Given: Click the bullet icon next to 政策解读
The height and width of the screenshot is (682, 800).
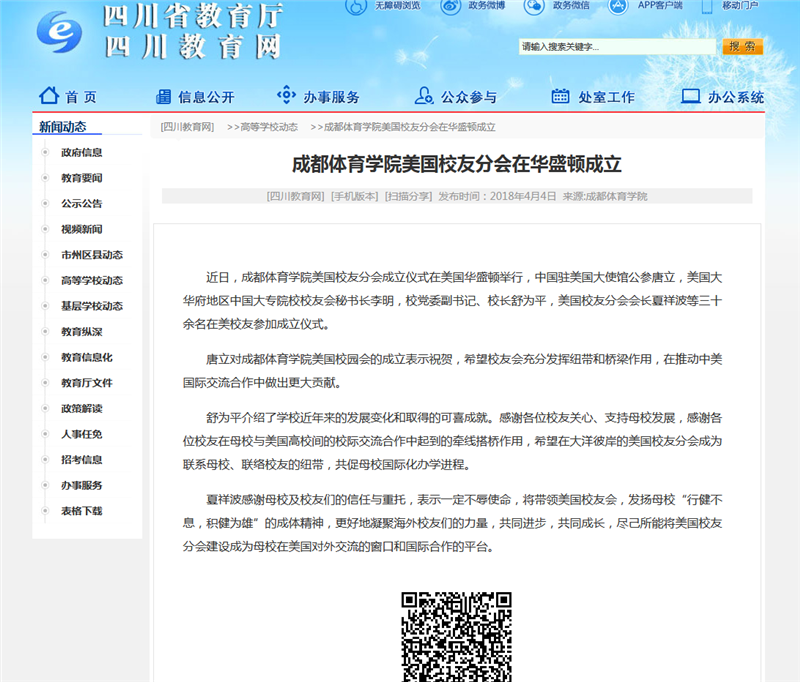Looking at the screenshot, I should tap(45, 408).
